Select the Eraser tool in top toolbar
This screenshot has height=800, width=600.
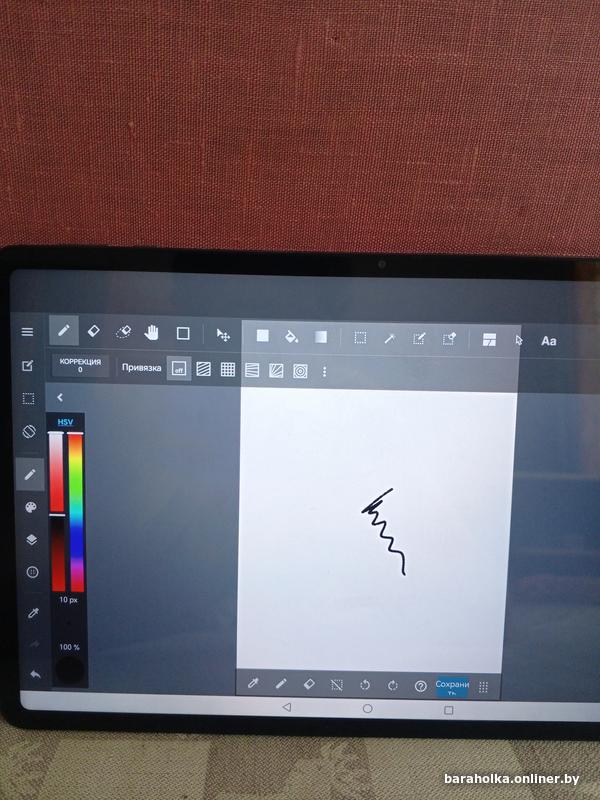93,331
